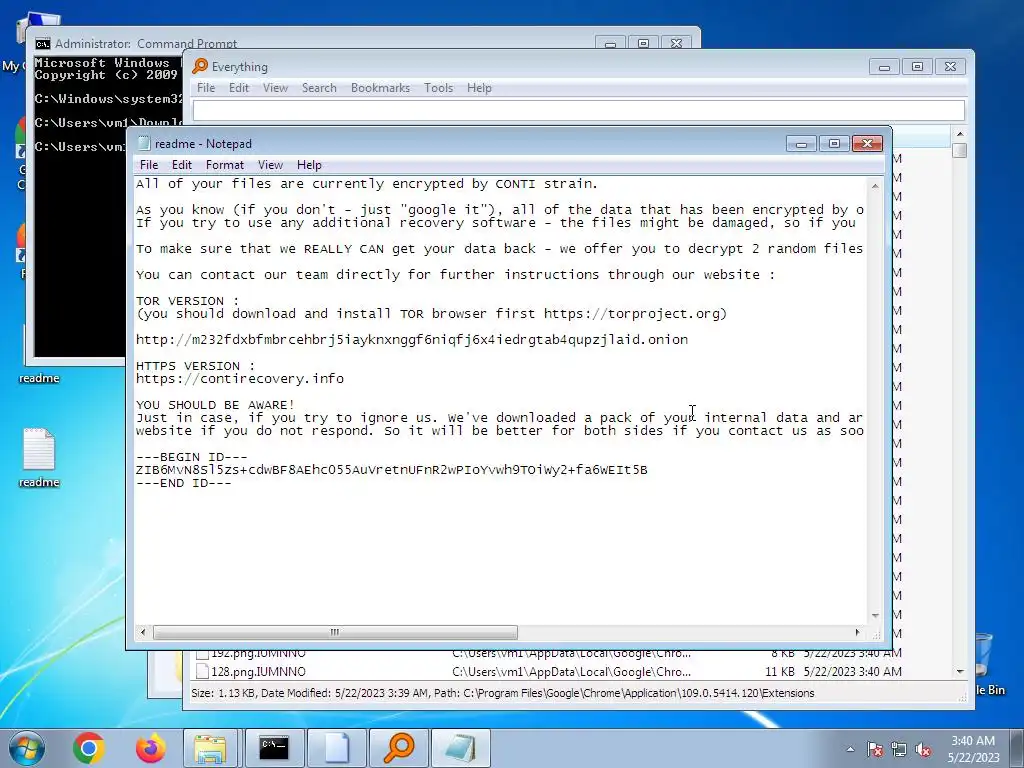The width and height of the screenshot is (1024, 768).
Task: Open the Everything window's Help menu
Action: [x=479, y=88]
